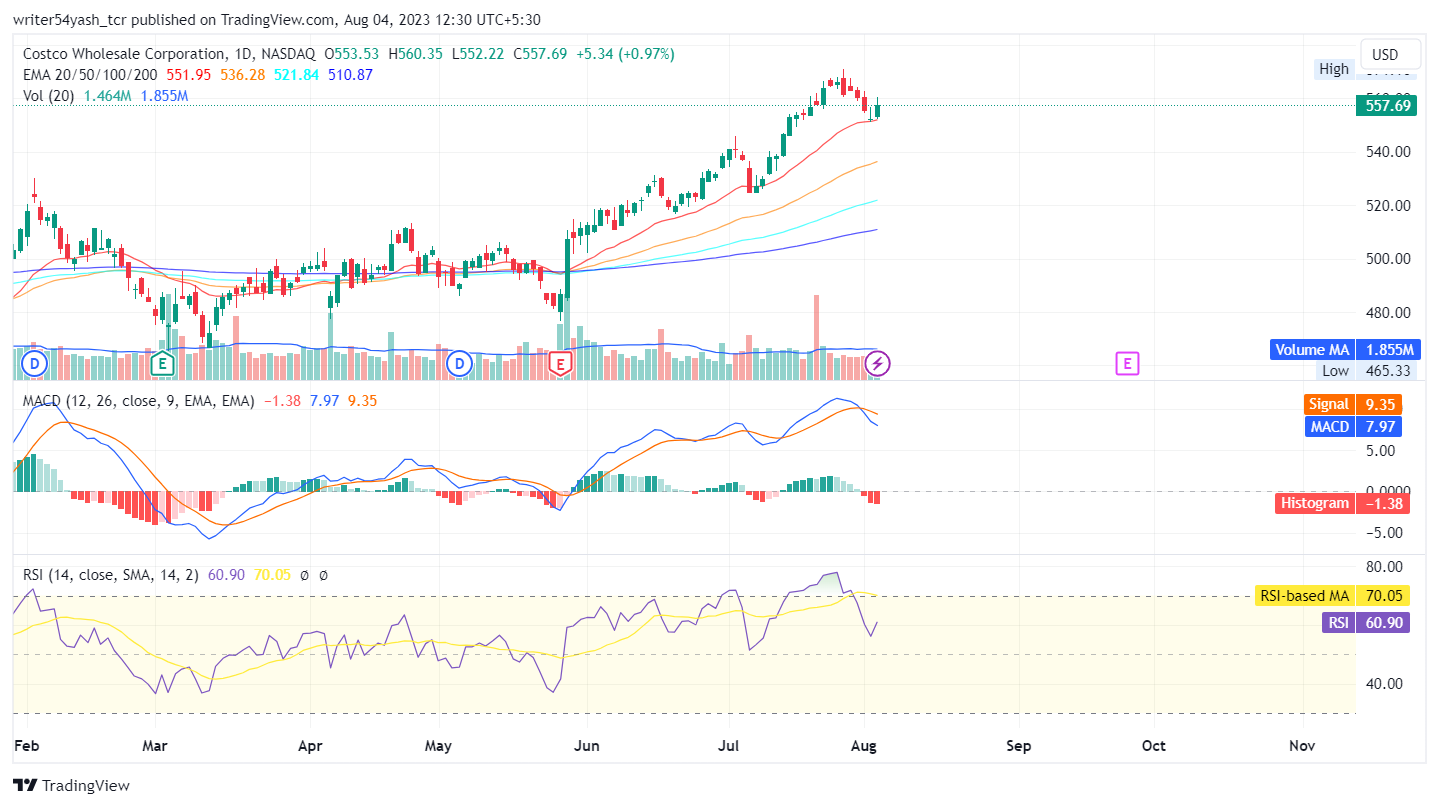The width and height of the screenshot is (1439, 807).
Task: Click the orange EMA value 536.28
Action: [x=243, y=75]
